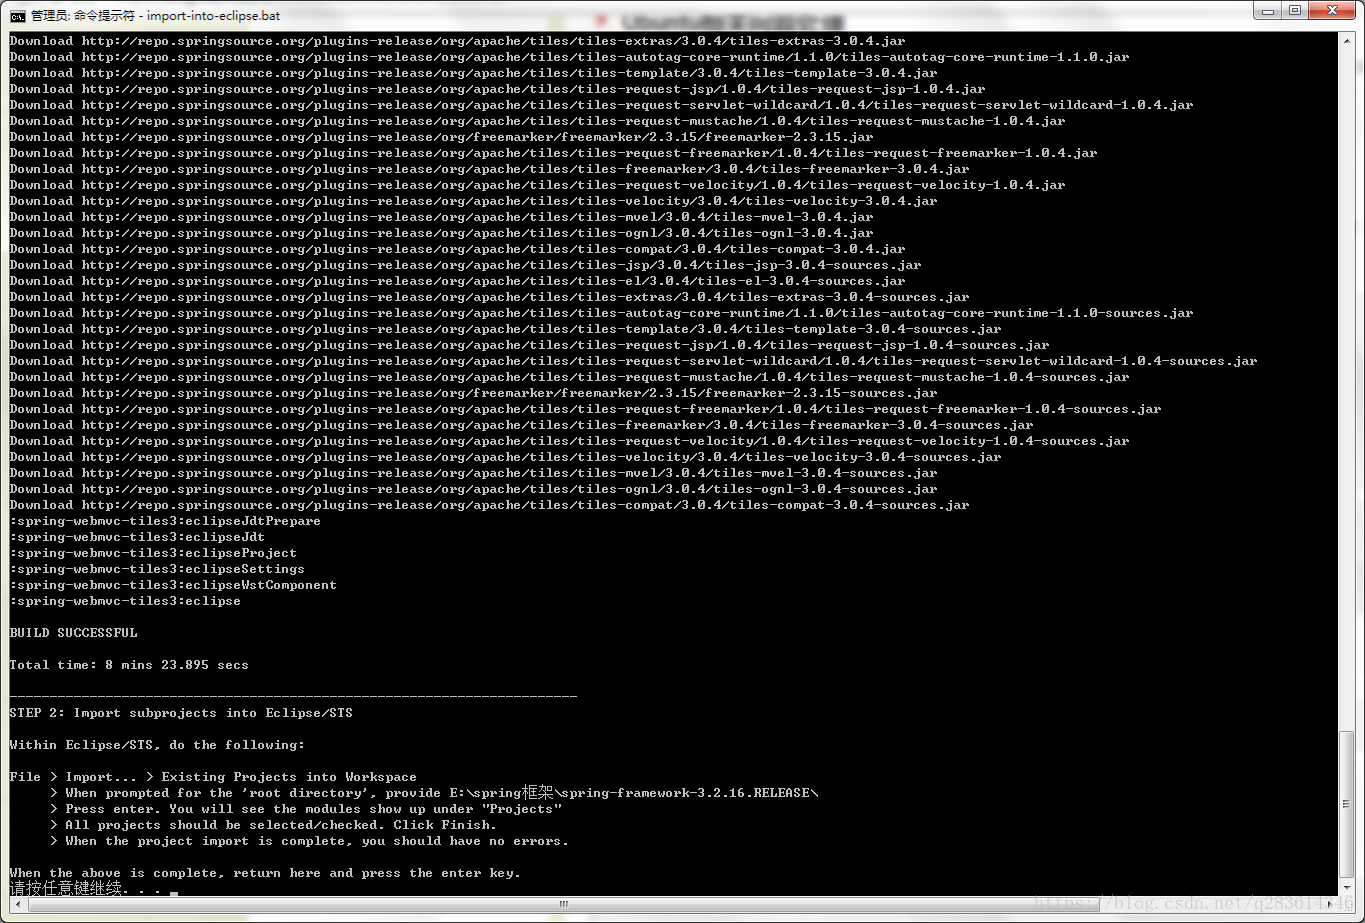
Task: Click the Download line for tiles-compat-3.0.4-sources.jar
Action: click(x=490, y=505)
